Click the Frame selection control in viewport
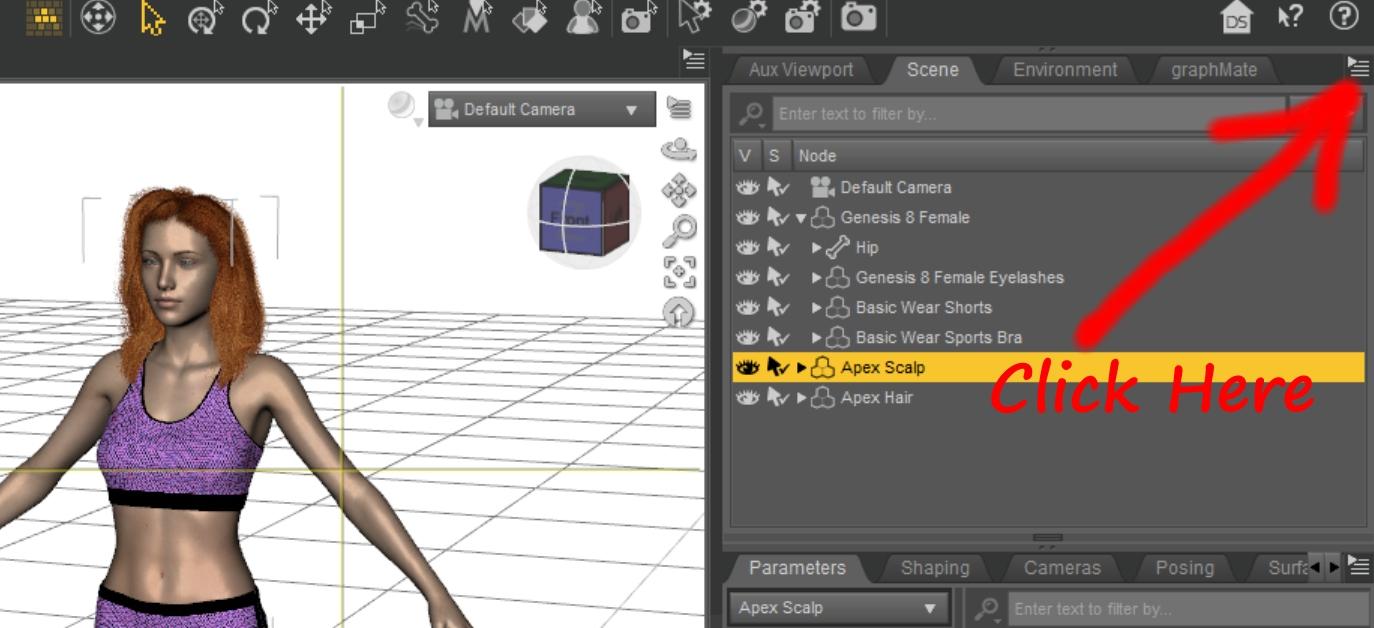1374x628 pixels. (679, 272)
